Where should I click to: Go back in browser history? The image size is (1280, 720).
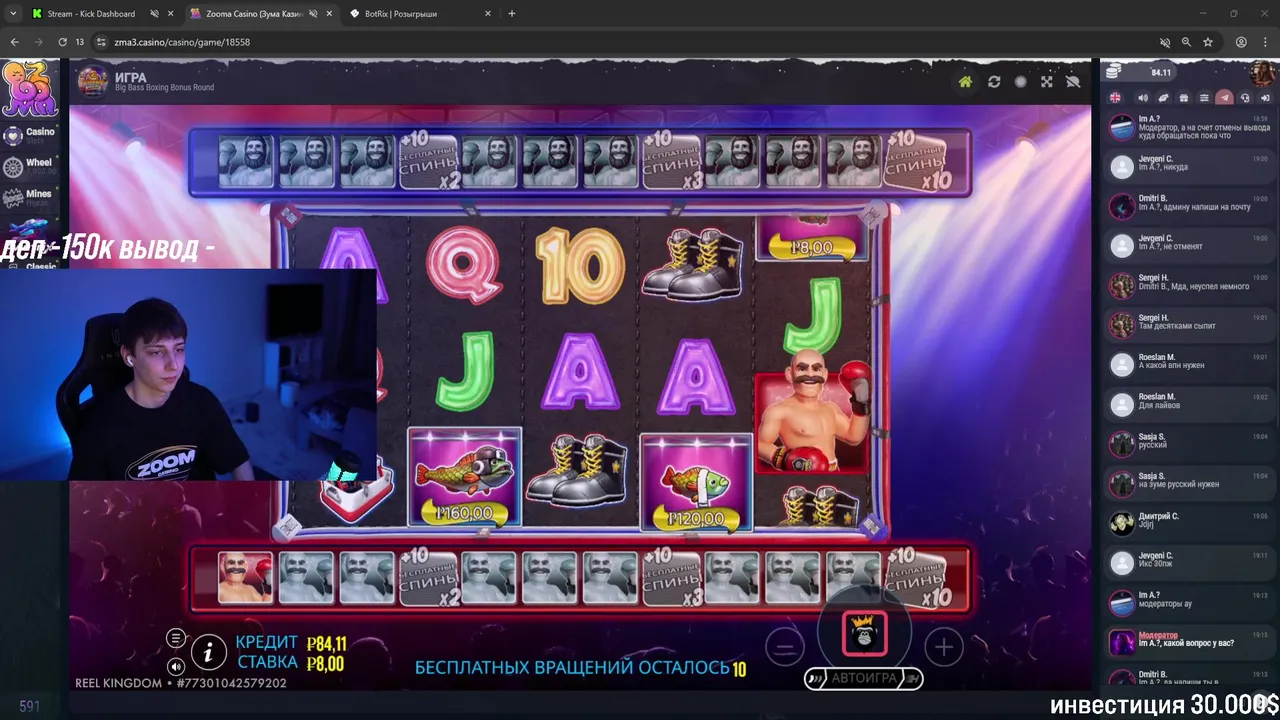(14, 42)
